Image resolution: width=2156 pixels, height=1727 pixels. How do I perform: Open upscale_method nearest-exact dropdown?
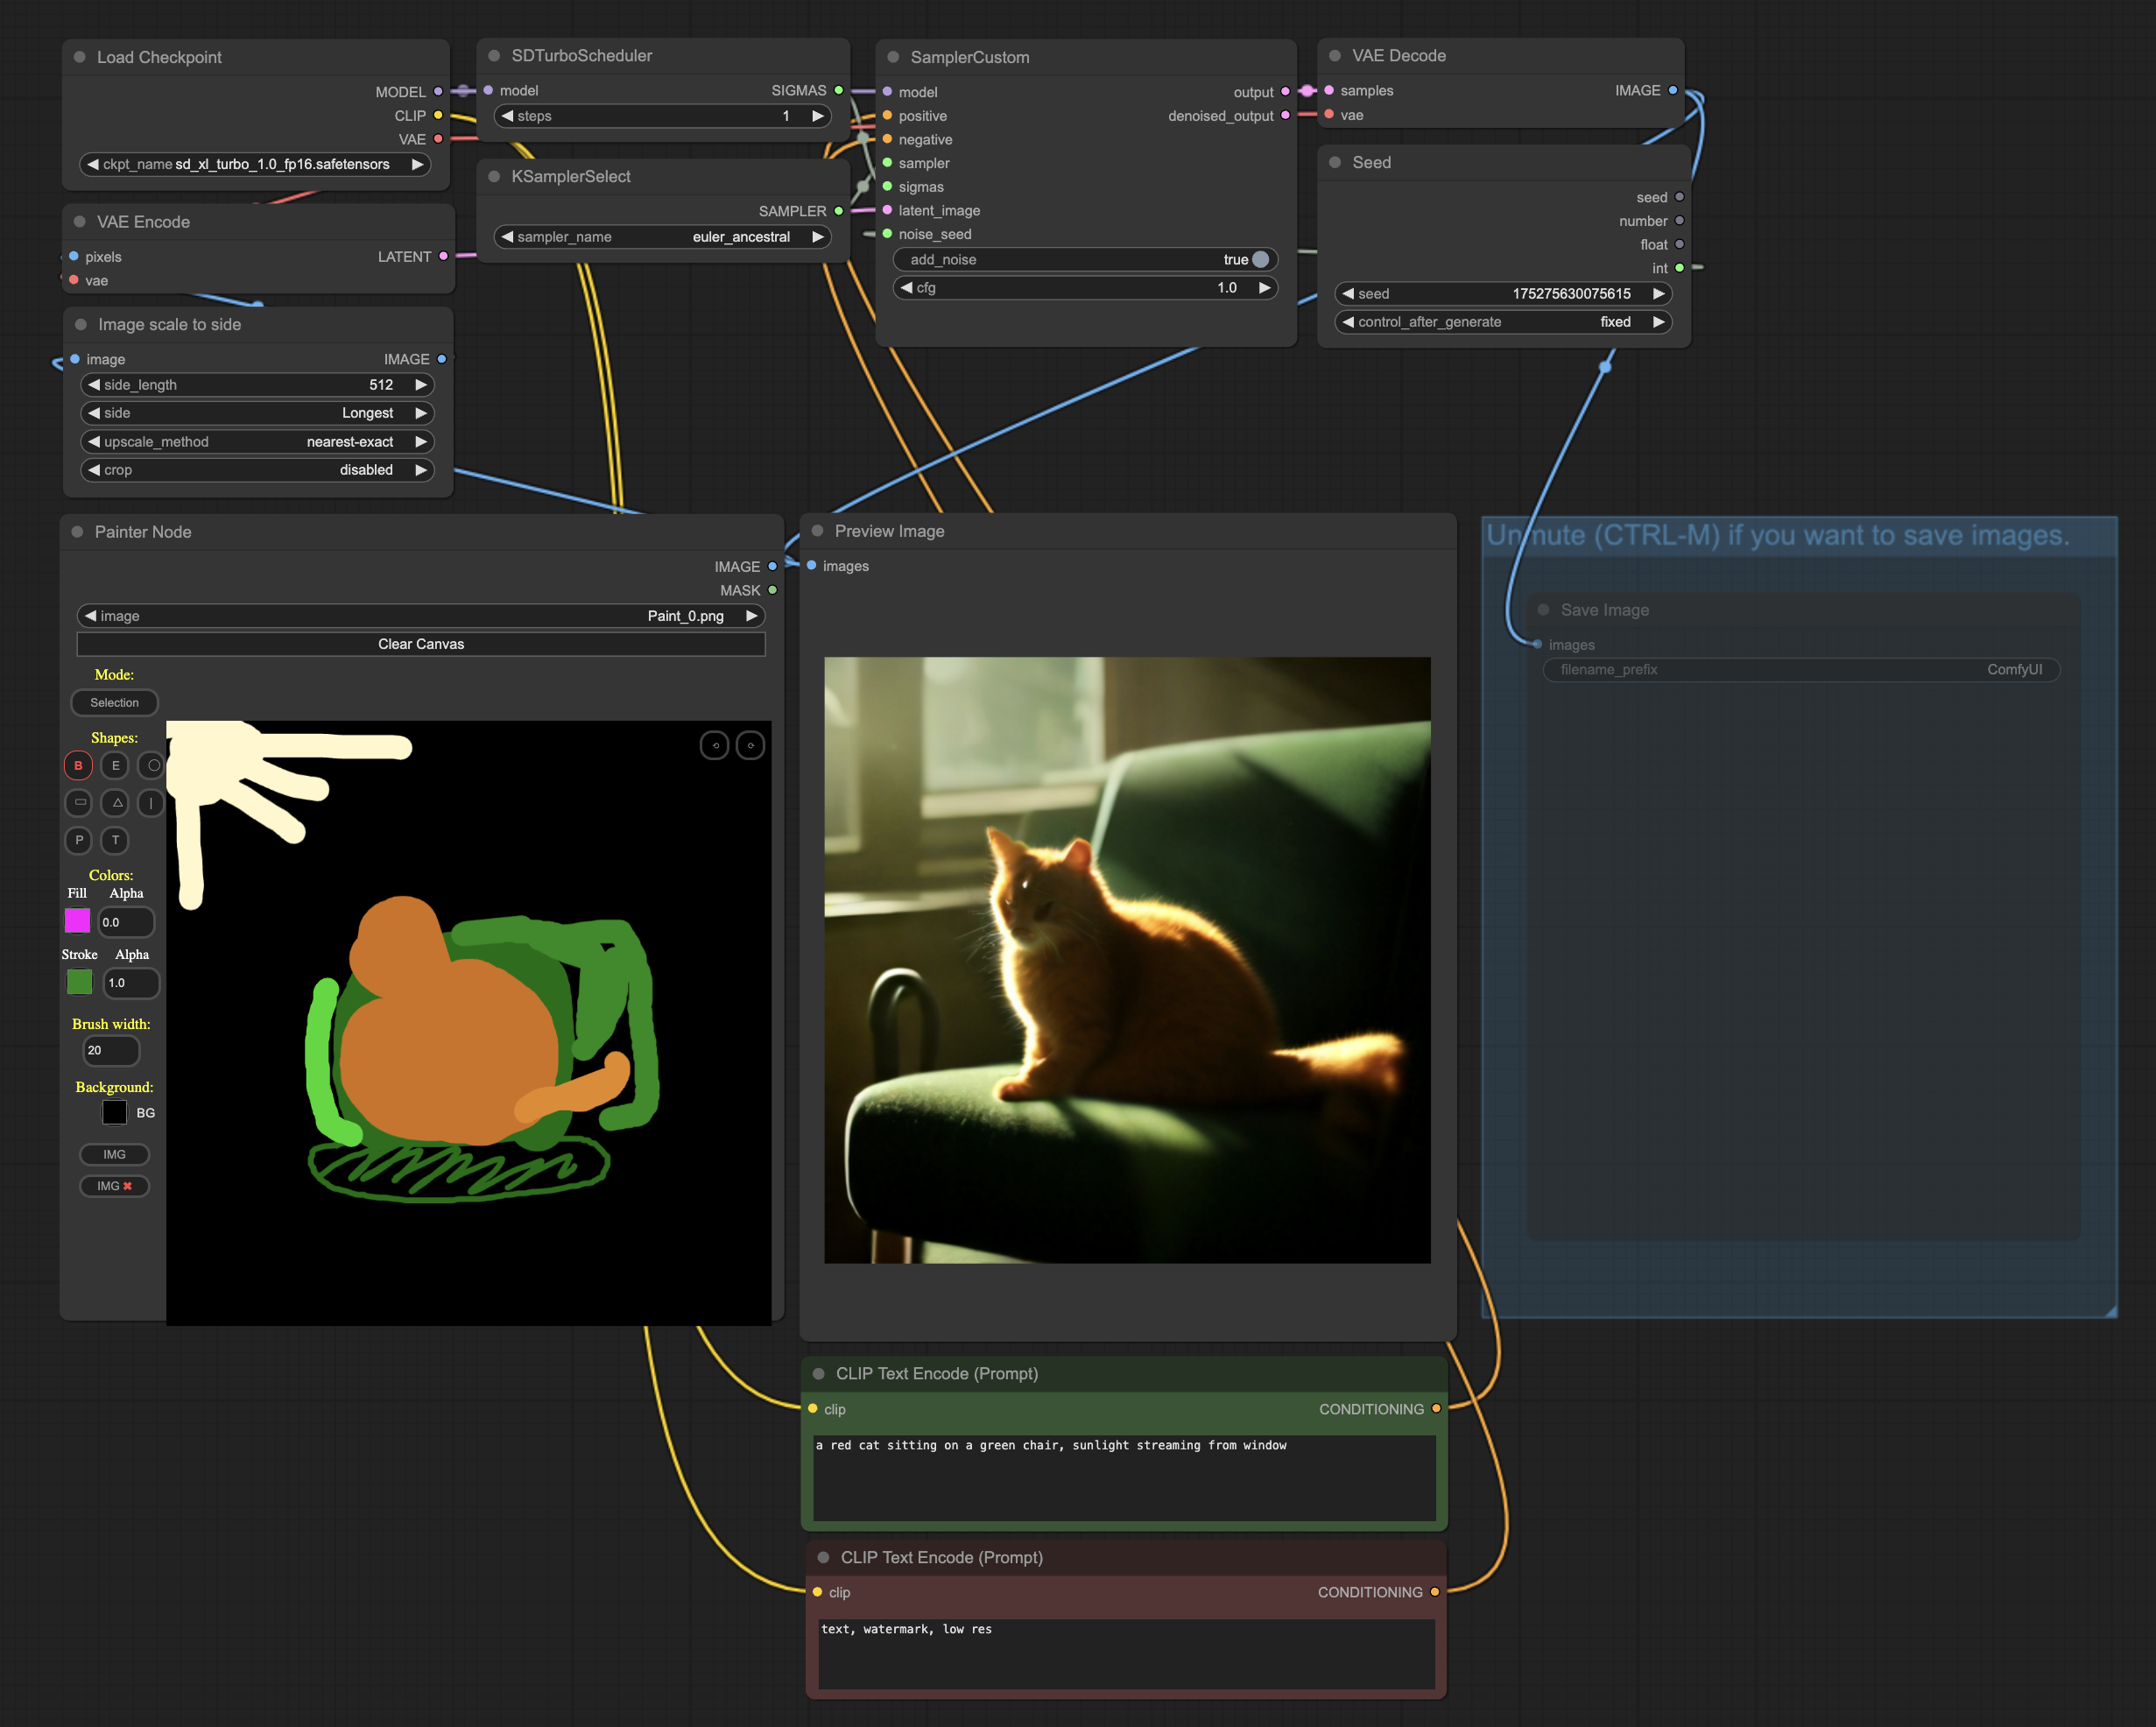pyautogui.click(x=256, y=441)
